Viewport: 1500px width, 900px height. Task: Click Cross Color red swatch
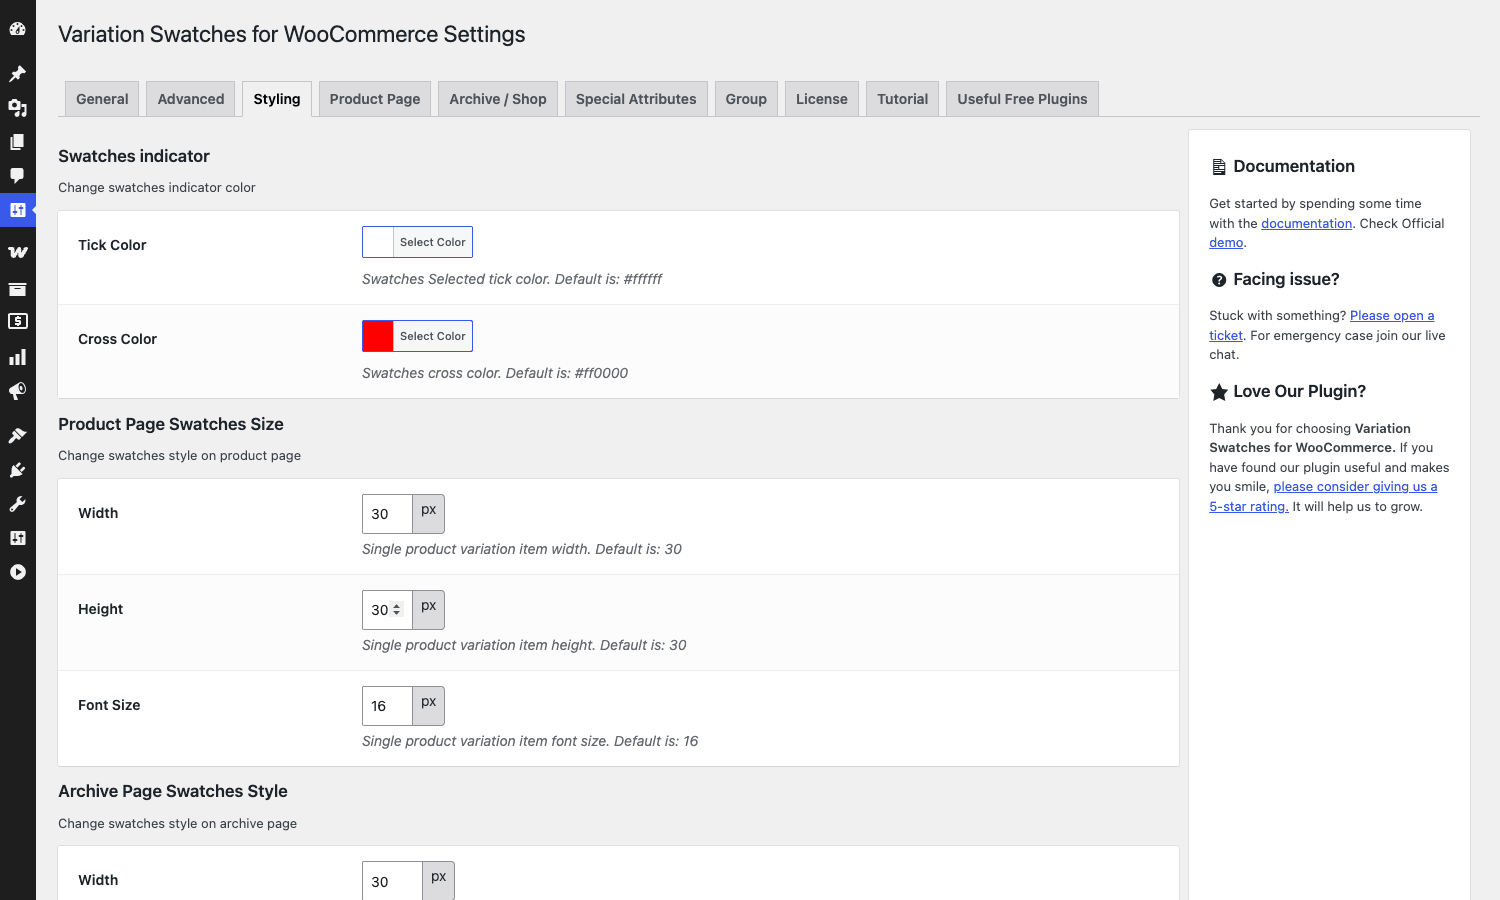[x=378, y=336]
